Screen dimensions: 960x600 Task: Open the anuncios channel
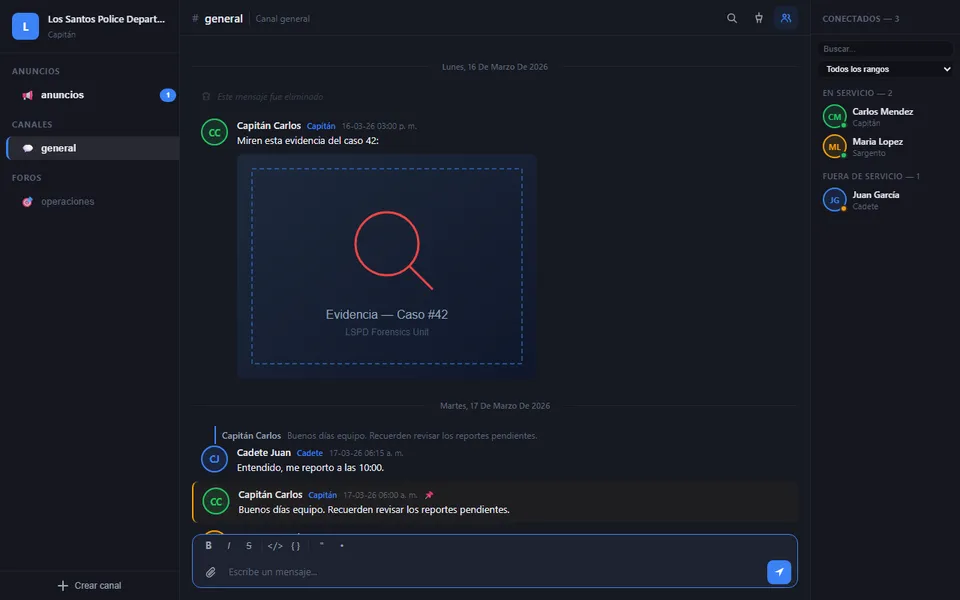(92, 95)
